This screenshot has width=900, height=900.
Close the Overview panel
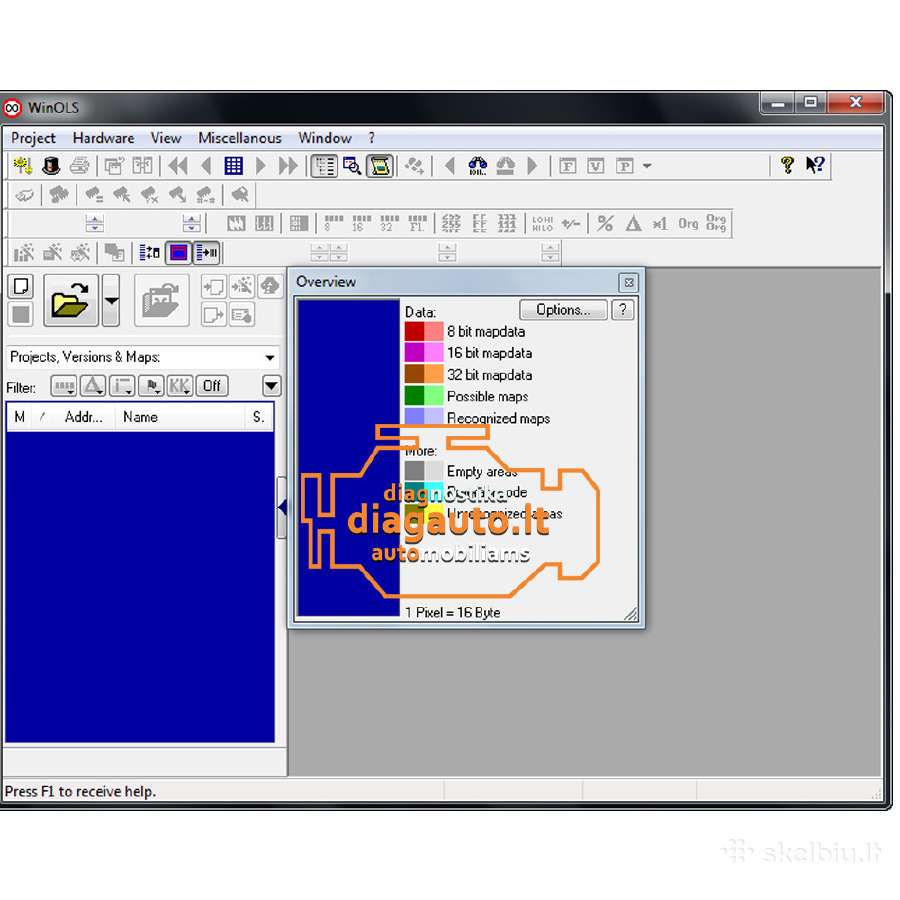[x=629, y=282]
